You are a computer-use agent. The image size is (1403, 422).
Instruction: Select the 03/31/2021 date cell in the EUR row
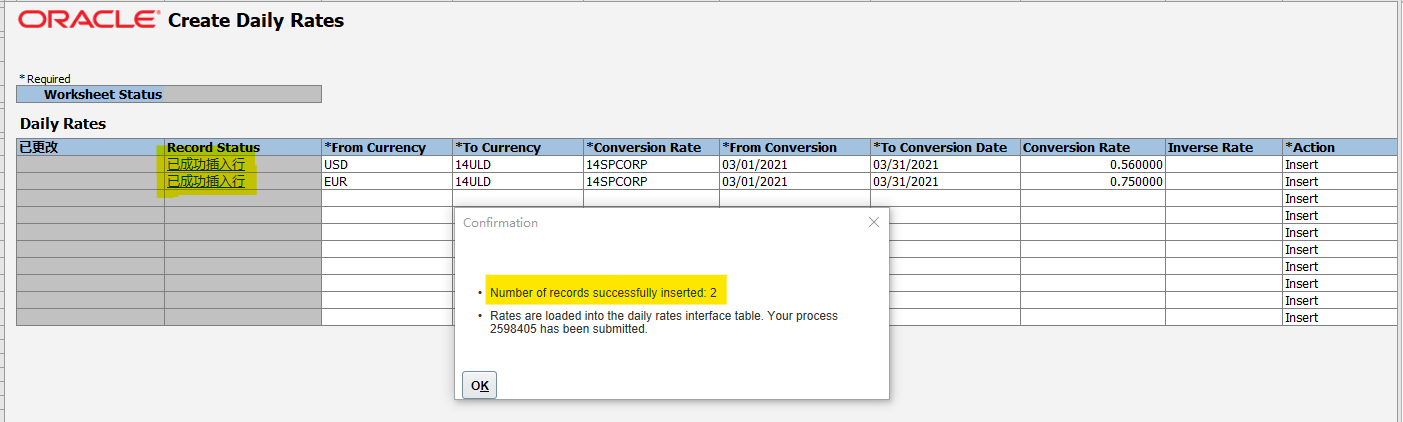[x=944, y=182]
